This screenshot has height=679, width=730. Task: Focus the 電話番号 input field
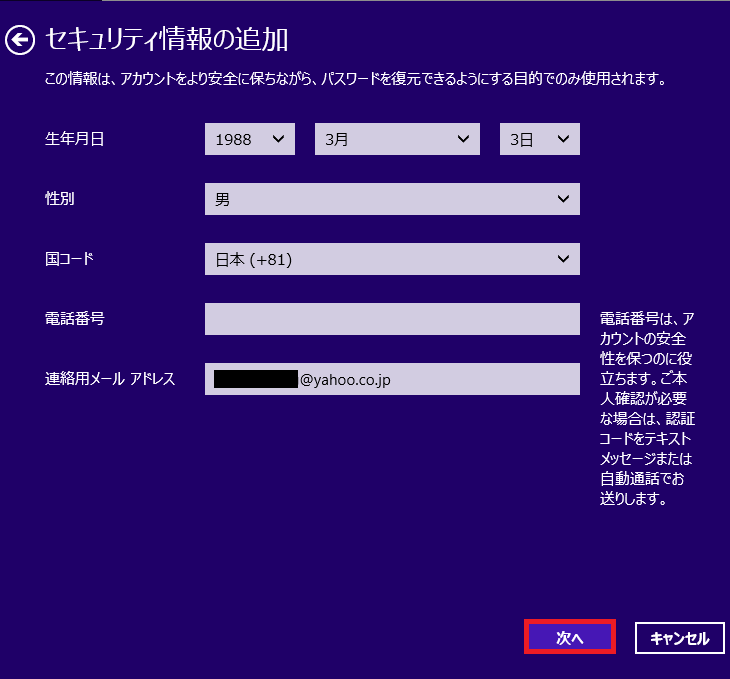(392, 319)
